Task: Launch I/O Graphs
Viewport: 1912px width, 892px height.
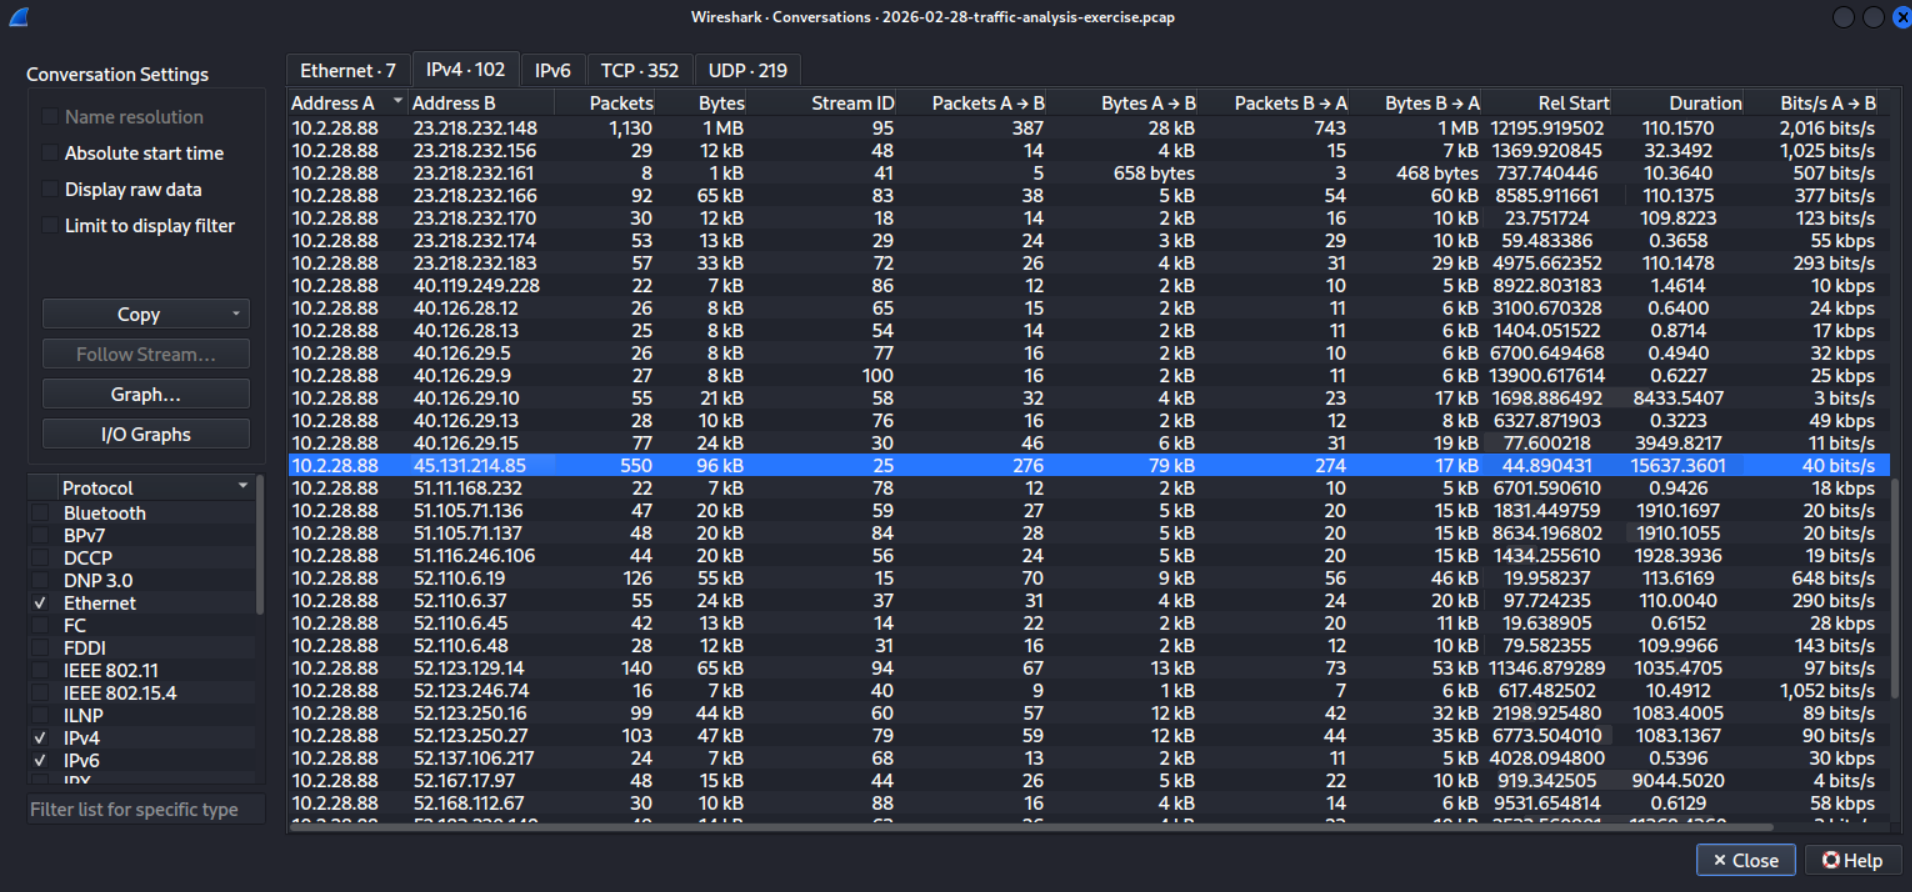Action: pyautogui.click(x=146, y=434)
